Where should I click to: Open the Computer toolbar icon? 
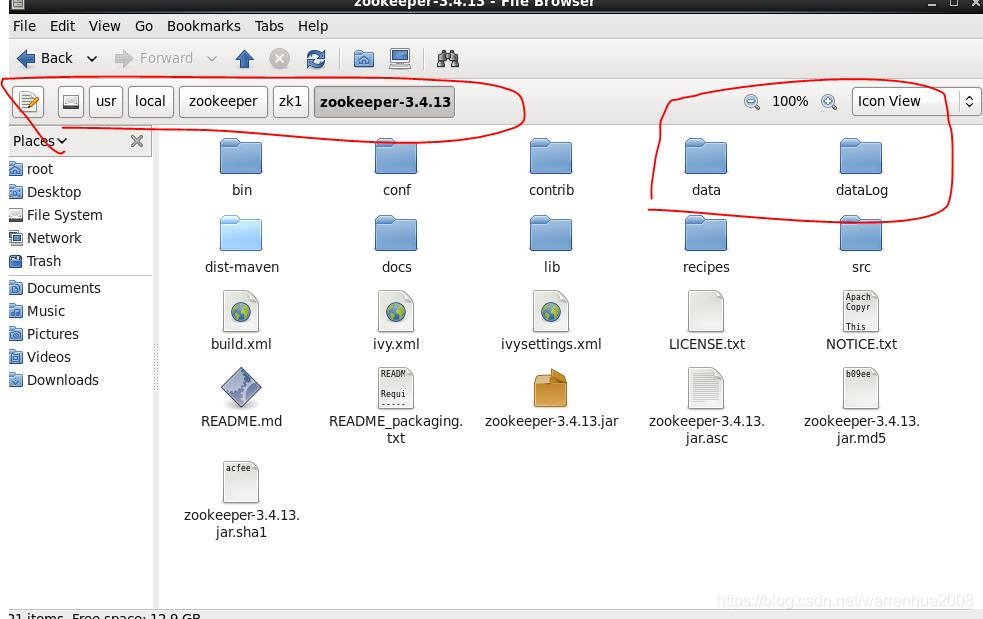[x=399, y=59]
